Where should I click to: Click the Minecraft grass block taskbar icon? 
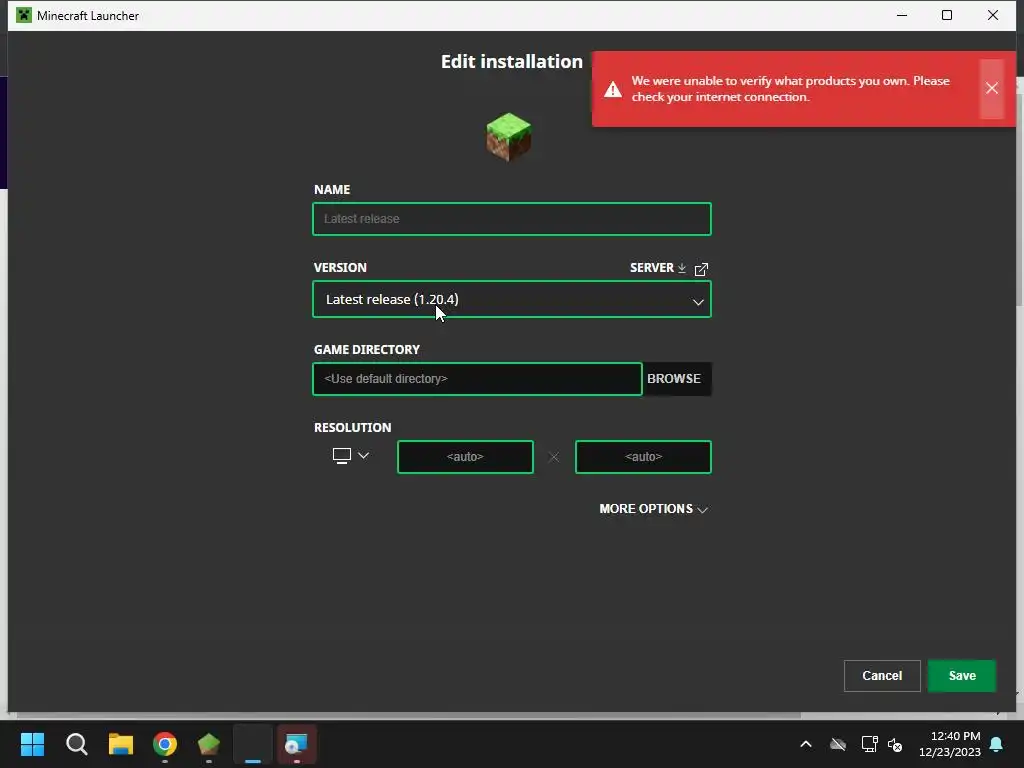tap(209, 744)
